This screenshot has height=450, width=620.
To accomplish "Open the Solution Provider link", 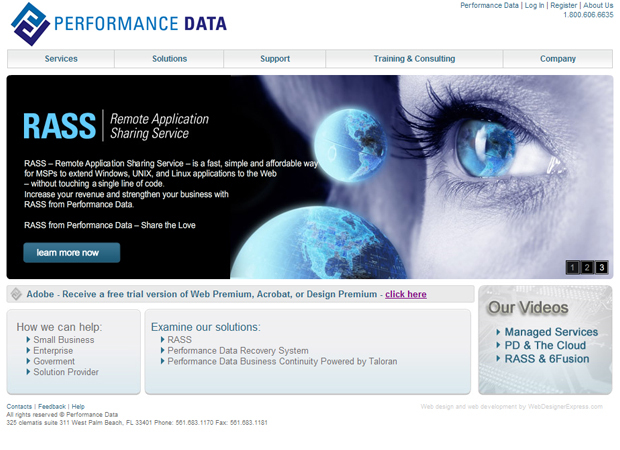I will point(66,372).
